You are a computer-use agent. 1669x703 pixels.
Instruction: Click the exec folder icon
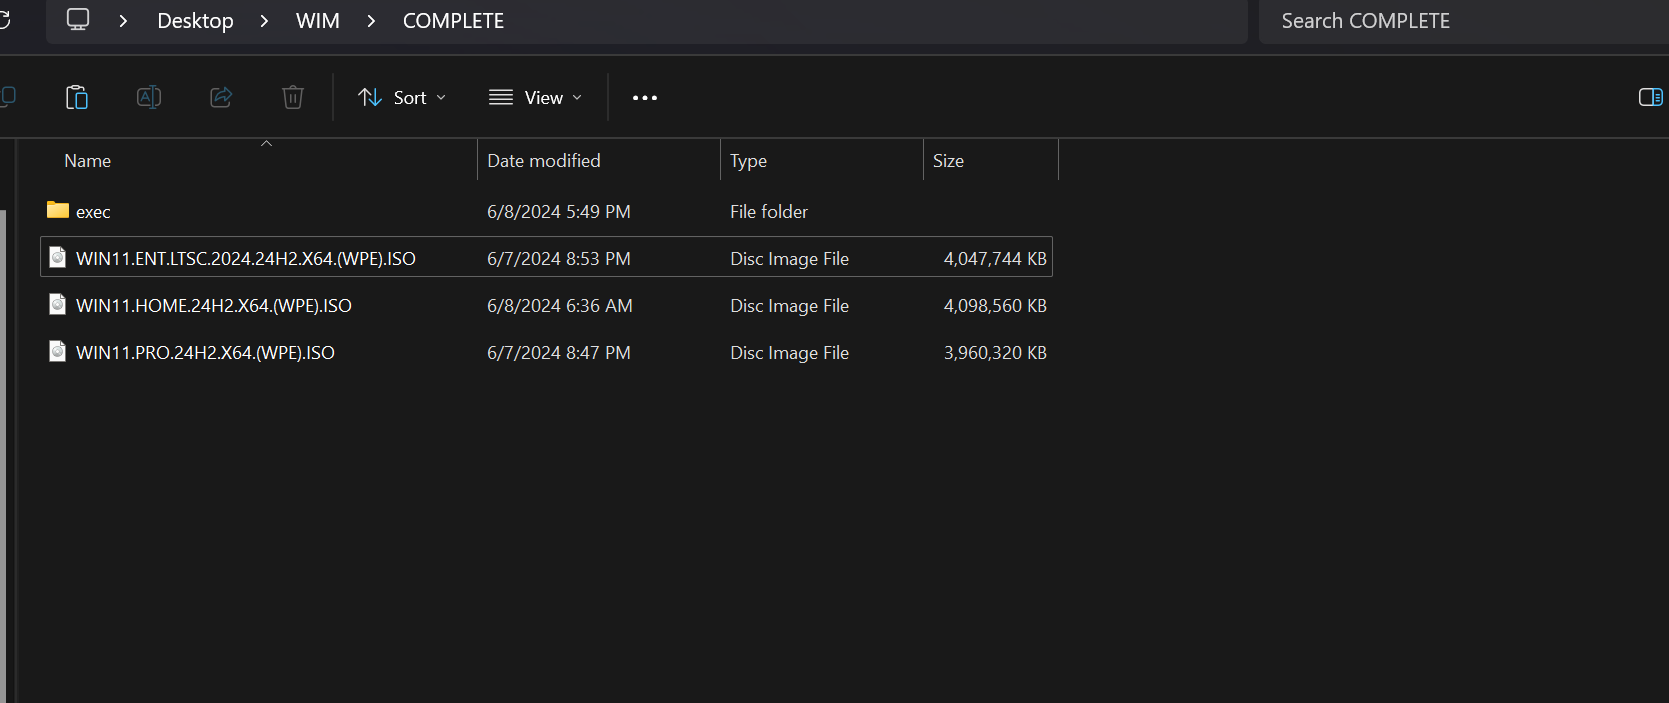[58, 210]
